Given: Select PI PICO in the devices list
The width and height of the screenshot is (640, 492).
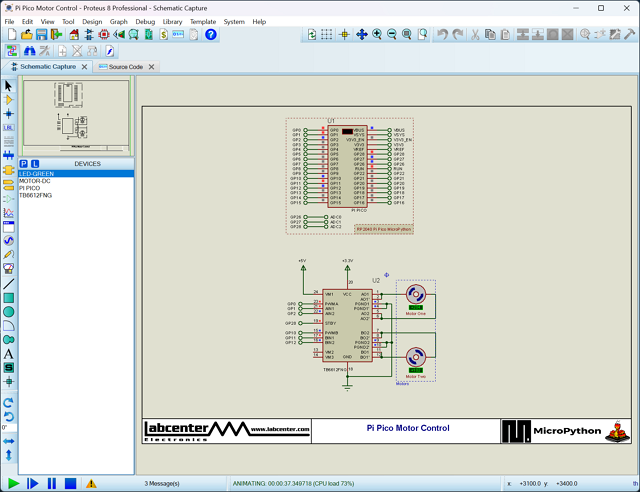Looking at the screenshot, I should (x=76, y=188).
